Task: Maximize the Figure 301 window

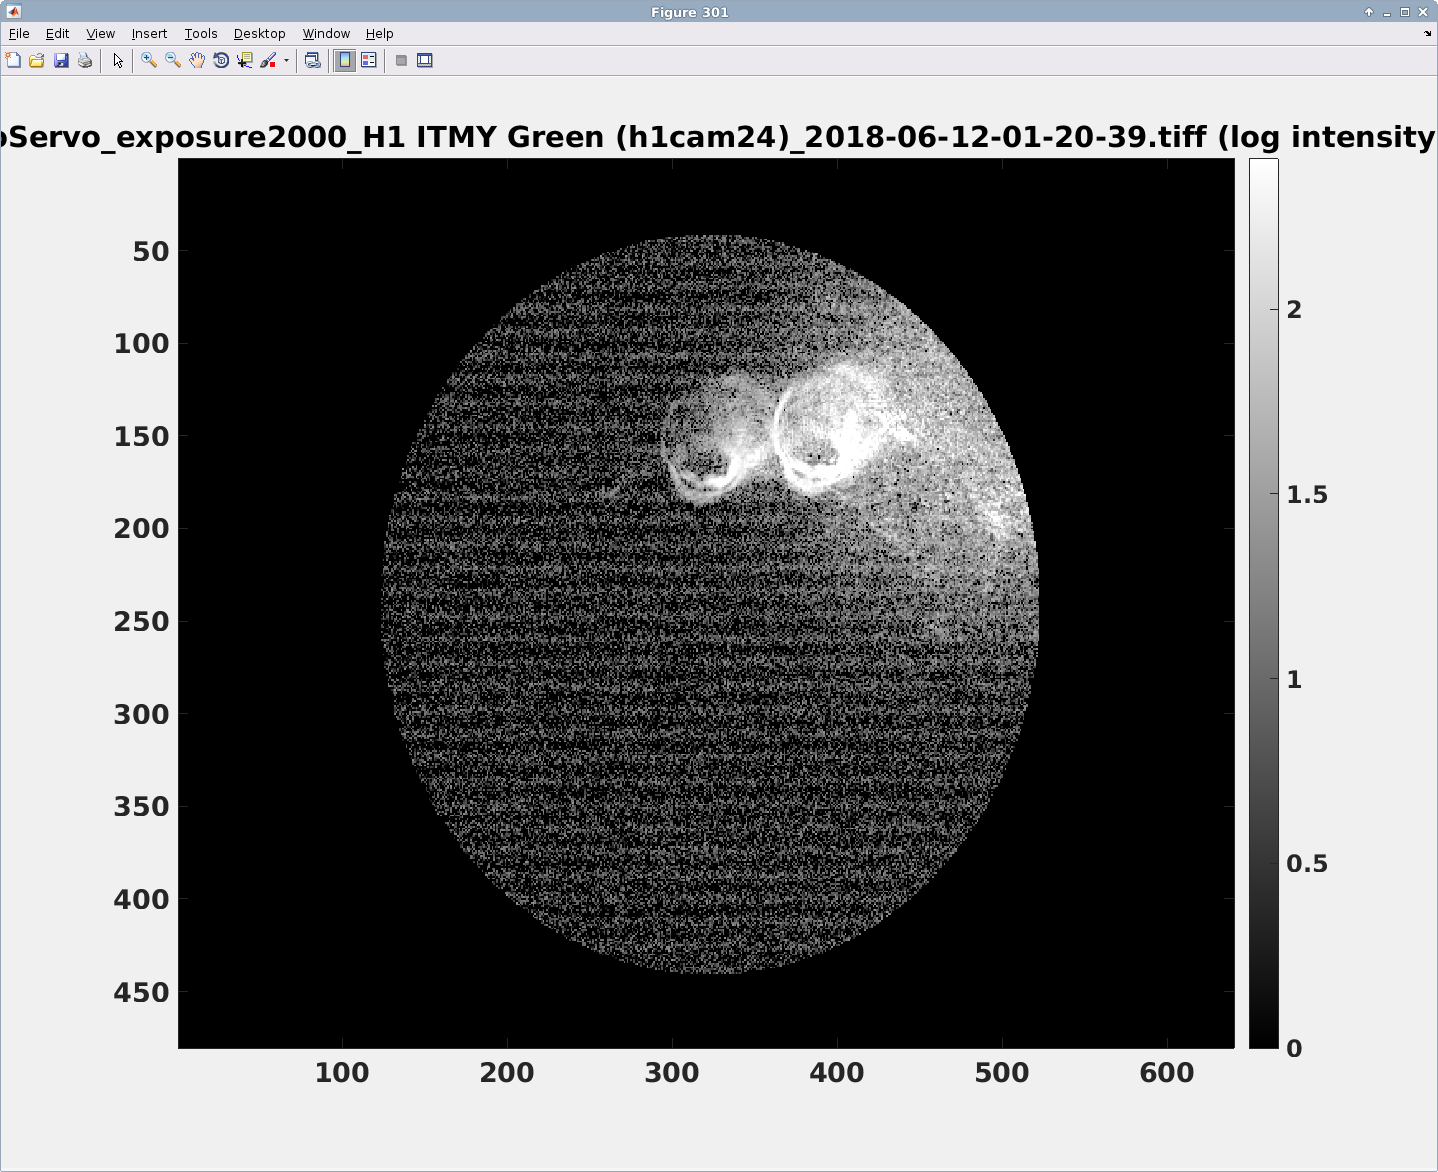Action: click(x=1405, y=12)
